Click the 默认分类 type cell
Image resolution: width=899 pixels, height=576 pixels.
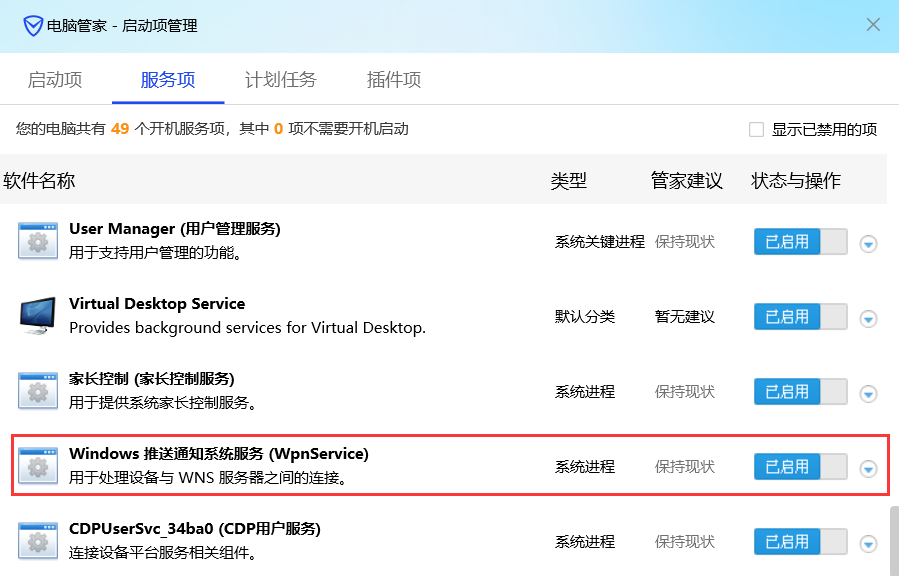point(585,316)
